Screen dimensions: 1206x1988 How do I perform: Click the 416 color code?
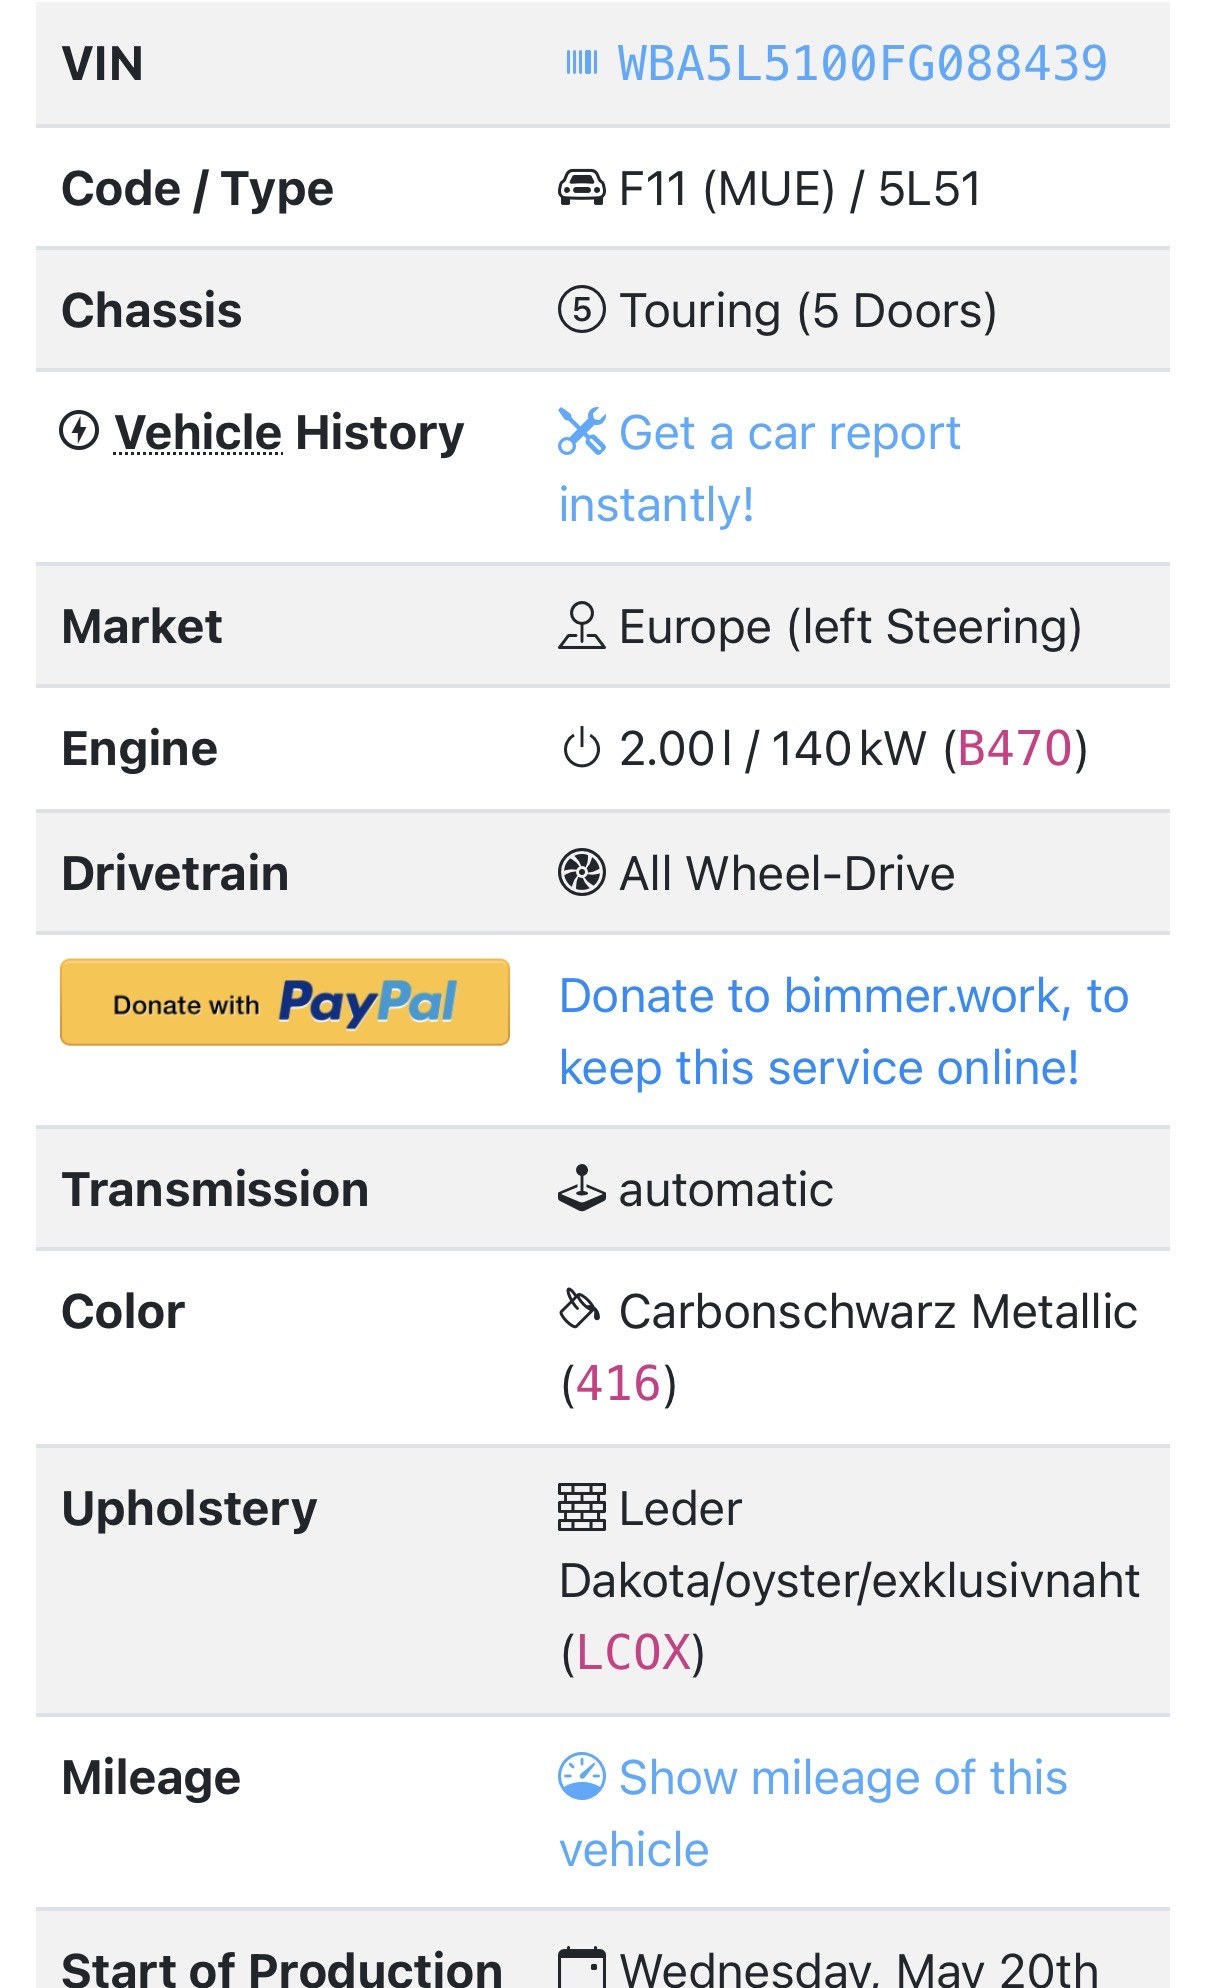point(618,1384)
